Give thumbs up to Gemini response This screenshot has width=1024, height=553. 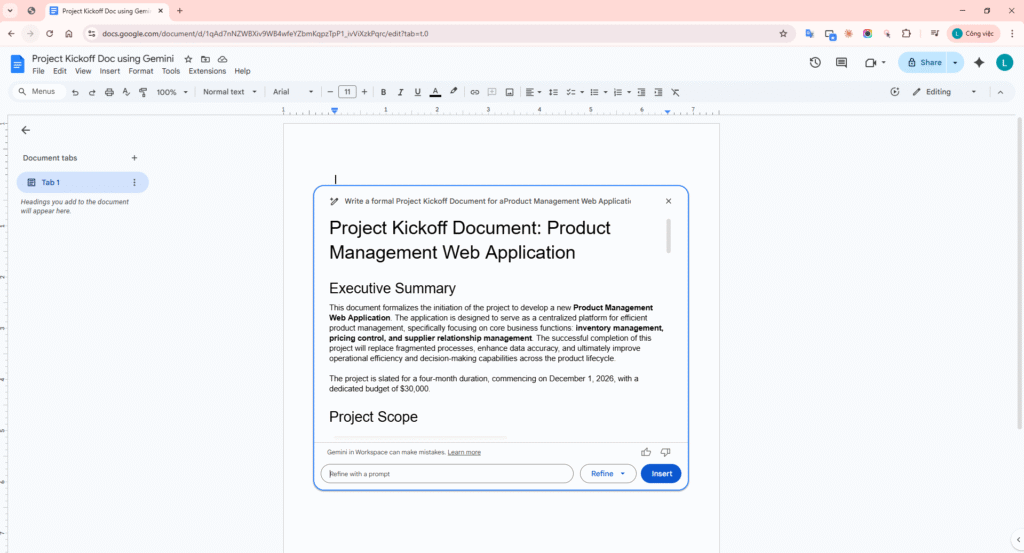pyautogui.click(x=646, y=452)
